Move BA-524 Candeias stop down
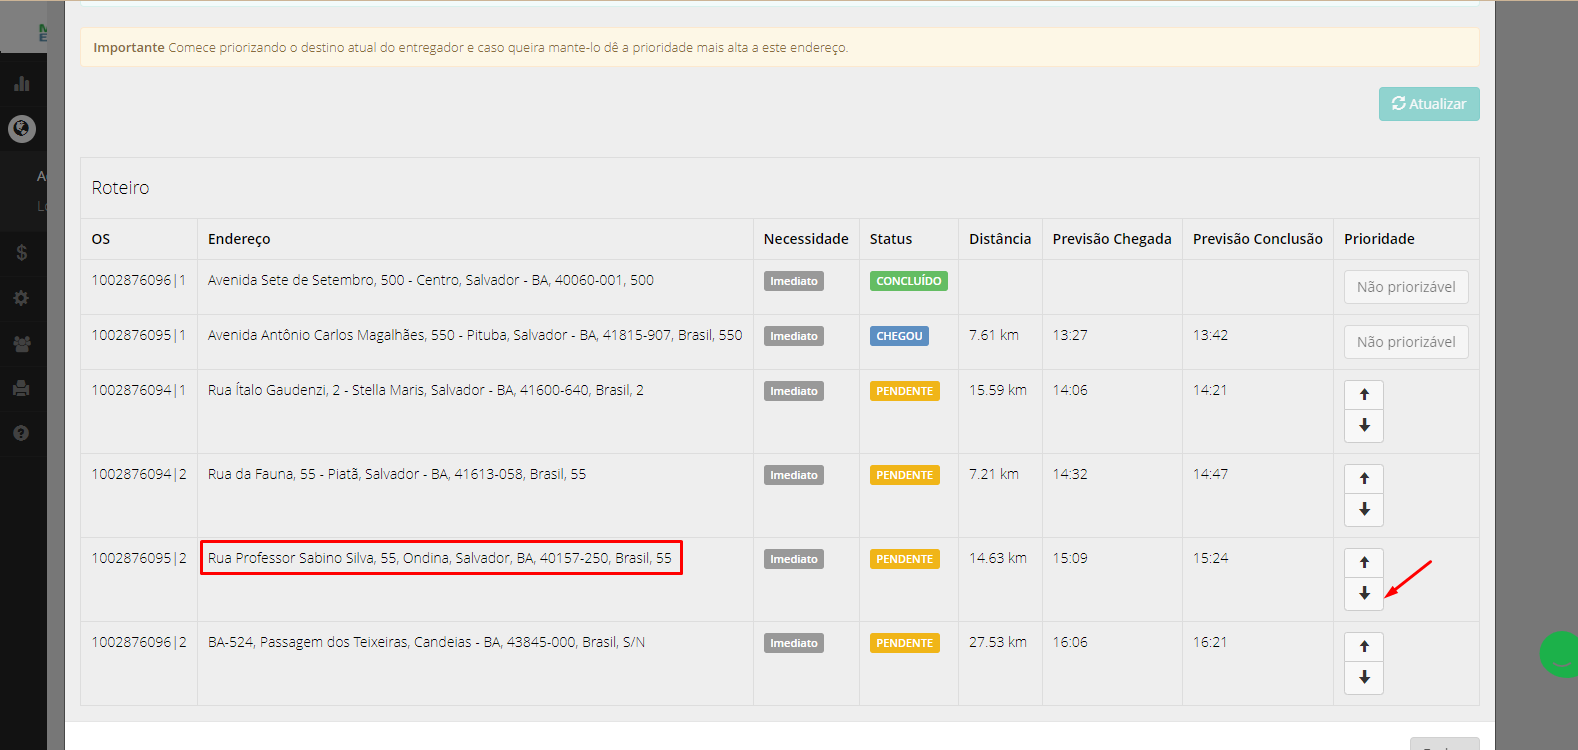Image resolution: width=1578 pixels, height=750 pixels. (1364, 678)
